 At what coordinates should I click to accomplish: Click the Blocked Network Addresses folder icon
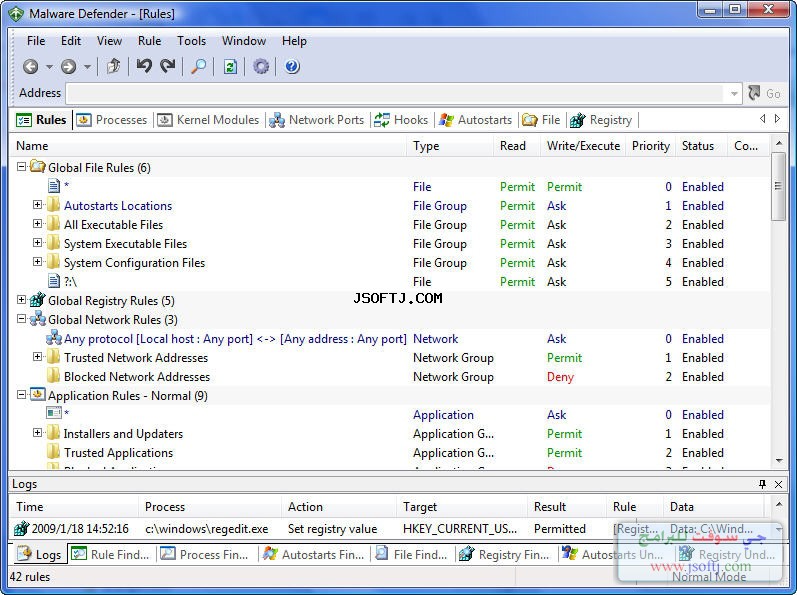click(x=53, y=376)
